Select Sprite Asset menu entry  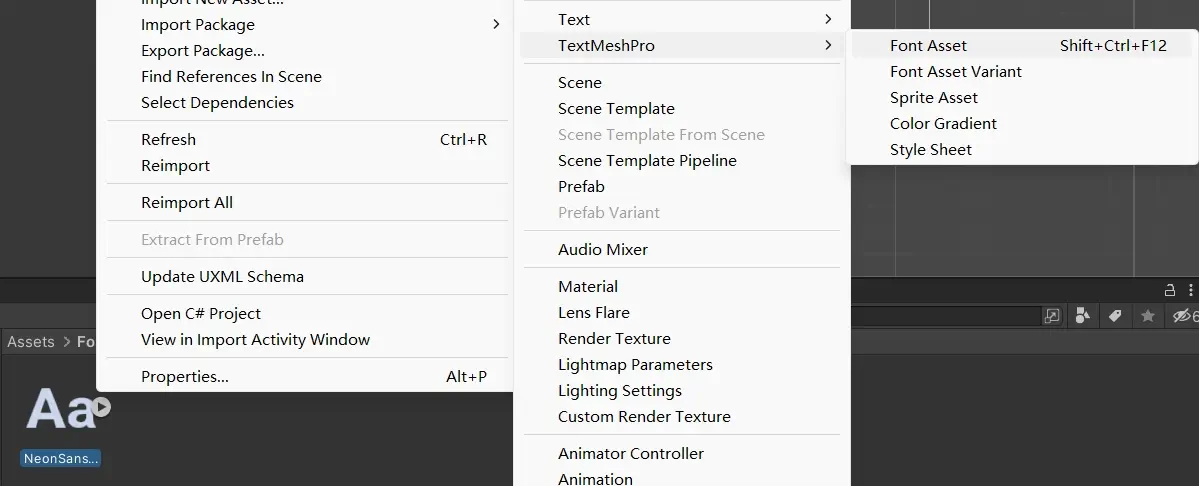point(934,97)
